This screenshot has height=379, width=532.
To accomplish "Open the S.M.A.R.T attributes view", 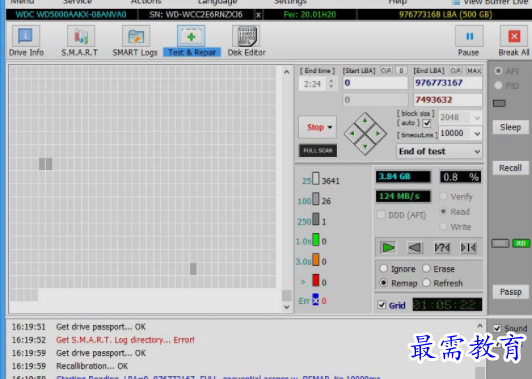I will (x=80, y=41).
